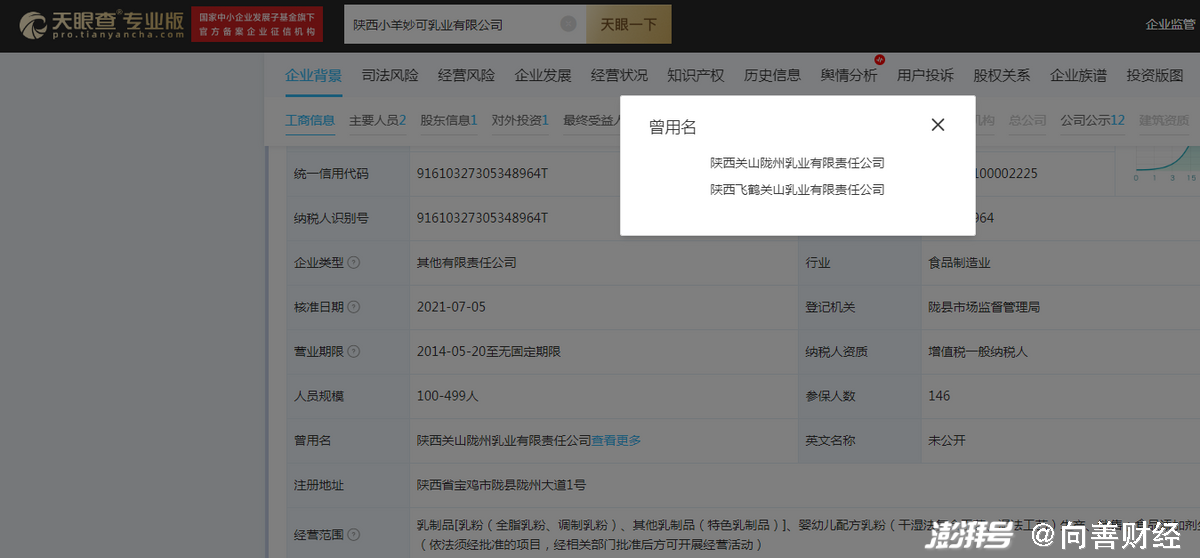Click help icon next to 企业类型

354,263
